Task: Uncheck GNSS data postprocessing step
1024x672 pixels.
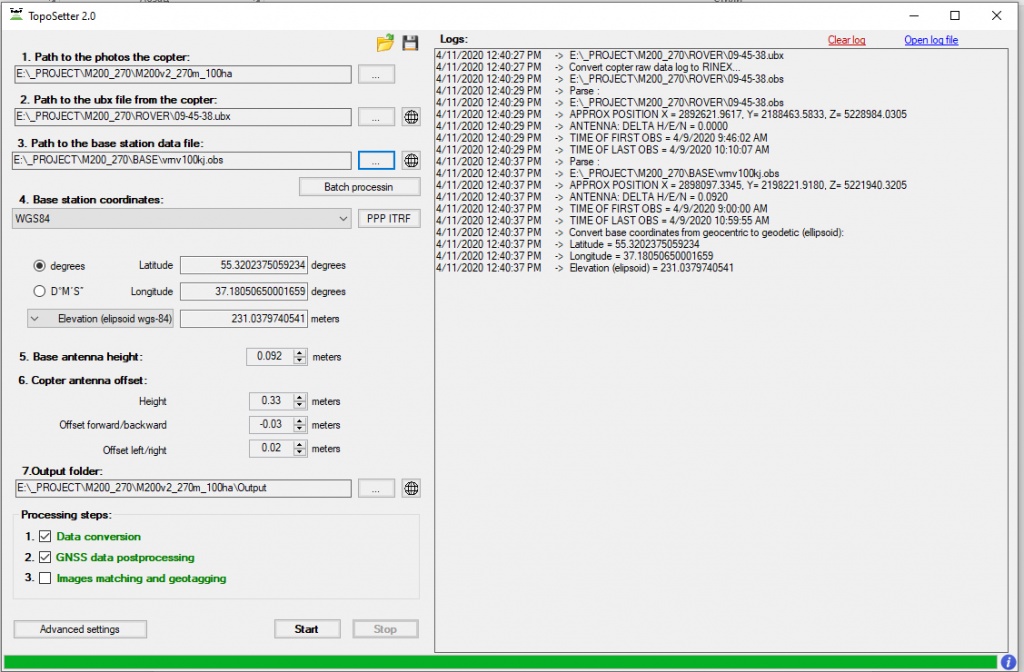Action: (x=45, y=558)
